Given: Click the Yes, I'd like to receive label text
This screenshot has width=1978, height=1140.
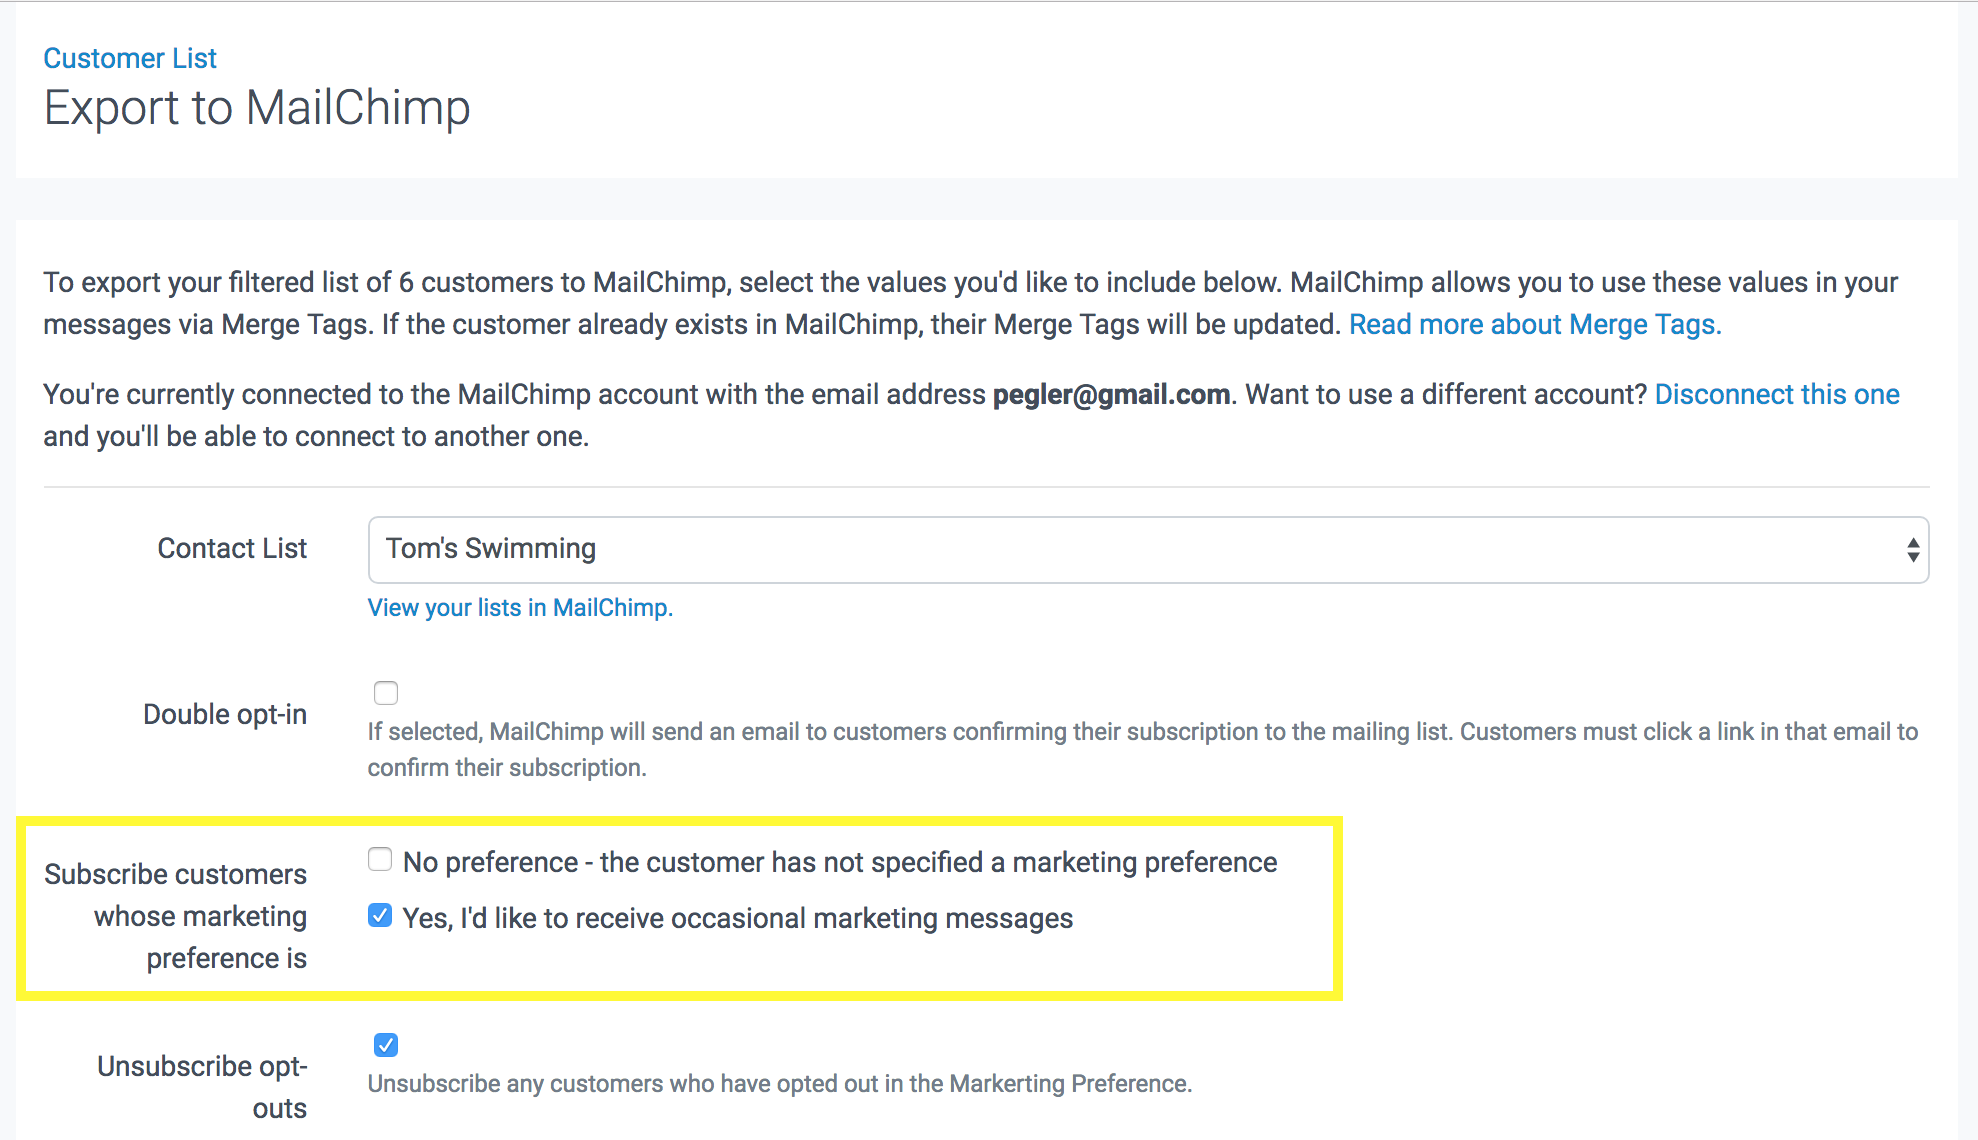Looking at the screenshot, I should point(738,918).
